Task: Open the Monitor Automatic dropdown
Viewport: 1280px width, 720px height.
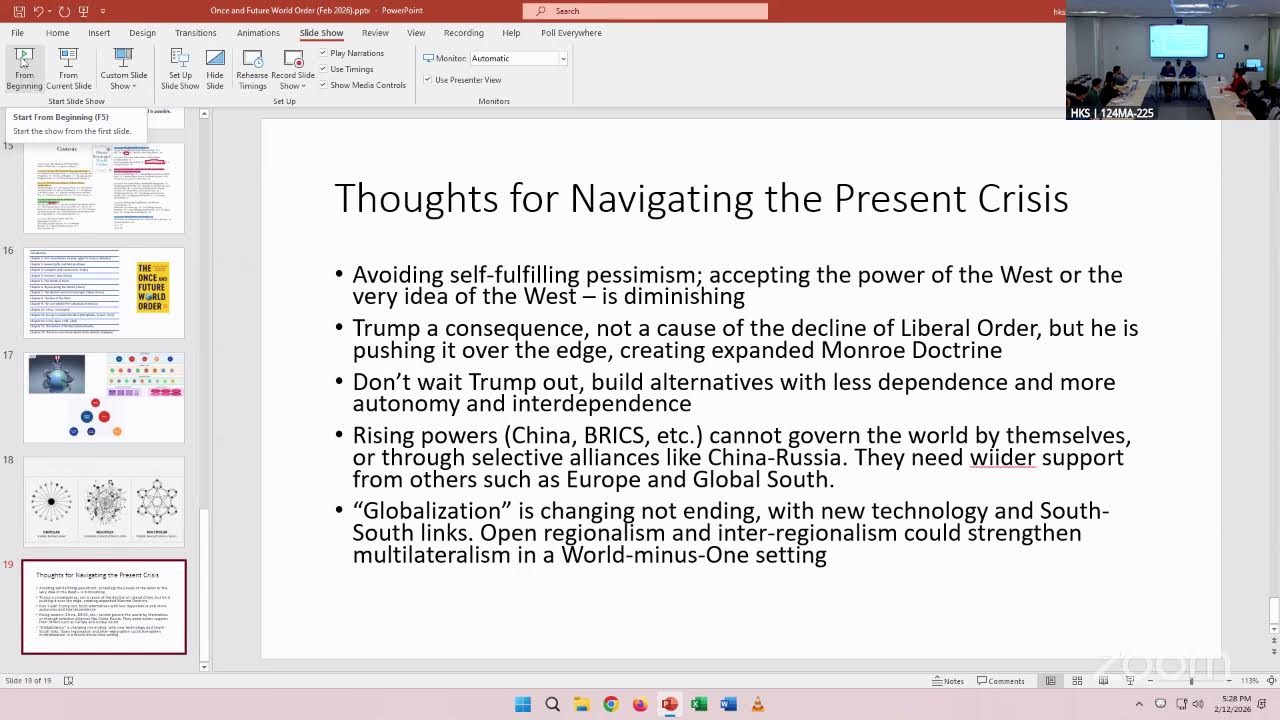Action: pos(562,58)
